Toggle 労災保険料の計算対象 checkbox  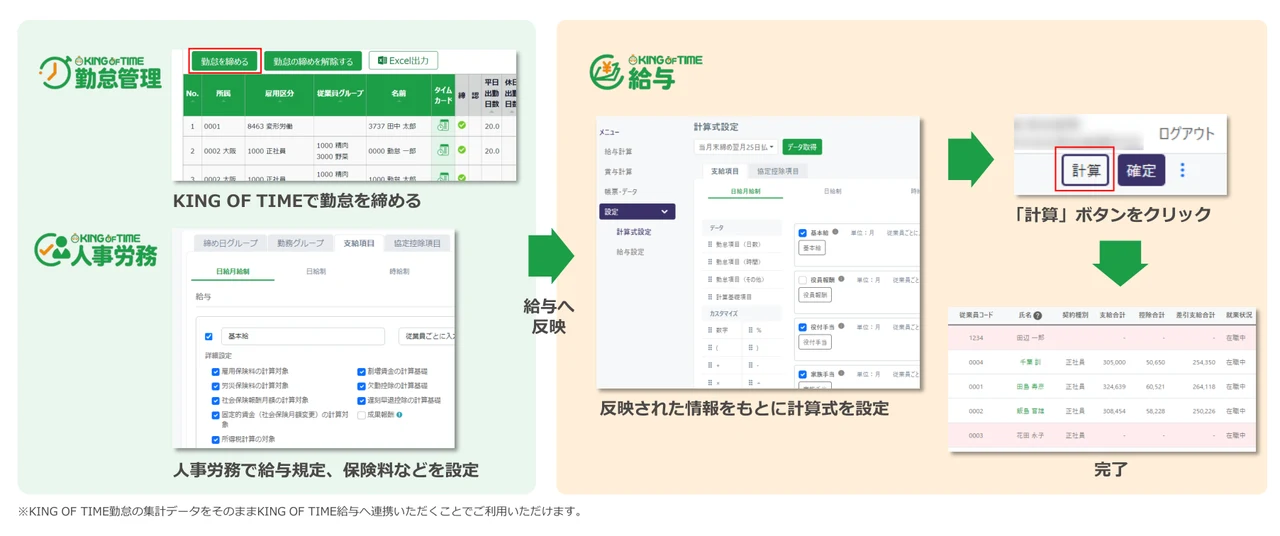[215, 385]
